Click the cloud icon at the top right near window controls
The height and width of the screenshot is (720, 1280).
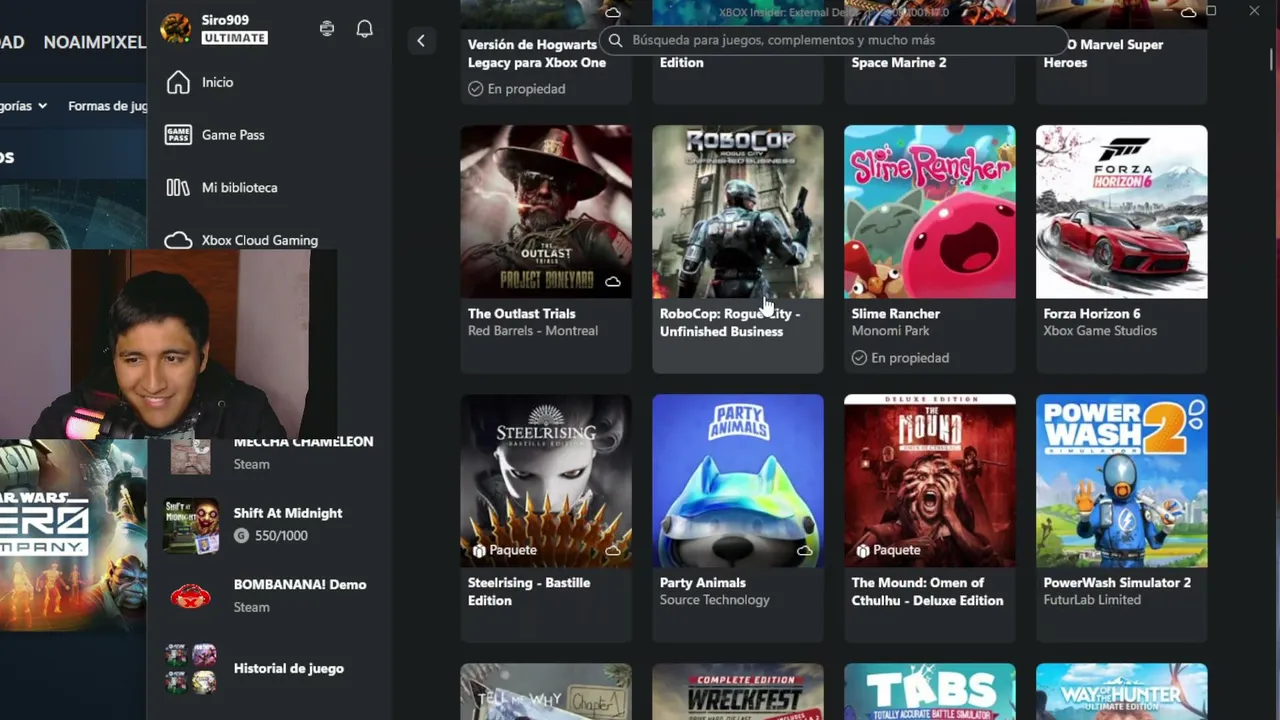pyautogui.click(x=1188, y=12)
